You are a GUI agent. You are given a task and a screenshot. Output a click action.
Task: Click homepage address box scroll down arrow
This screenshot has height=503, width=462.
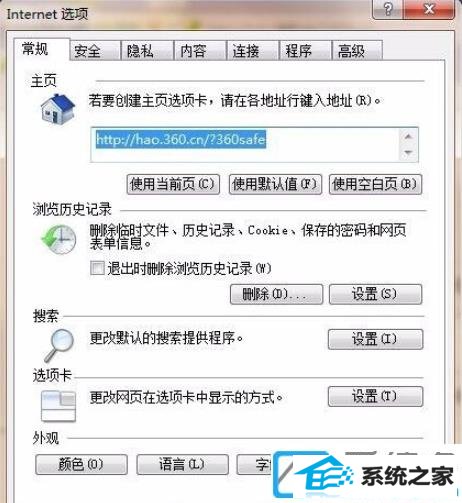[408, 152]
